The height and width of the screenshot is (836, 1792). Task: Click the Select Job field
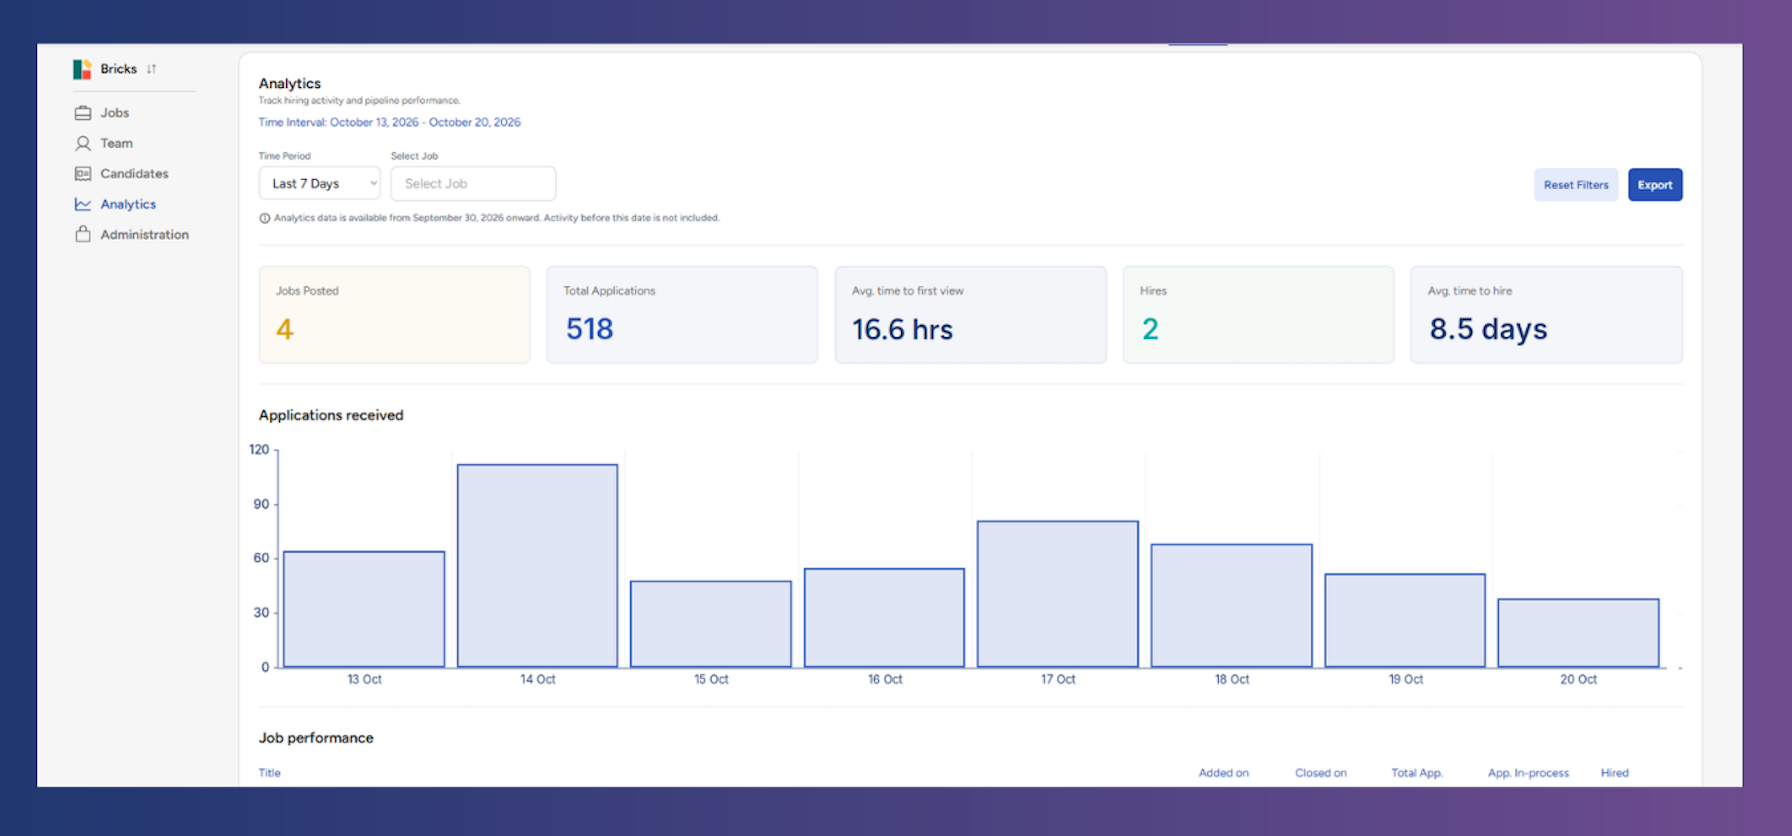point(473,184)
